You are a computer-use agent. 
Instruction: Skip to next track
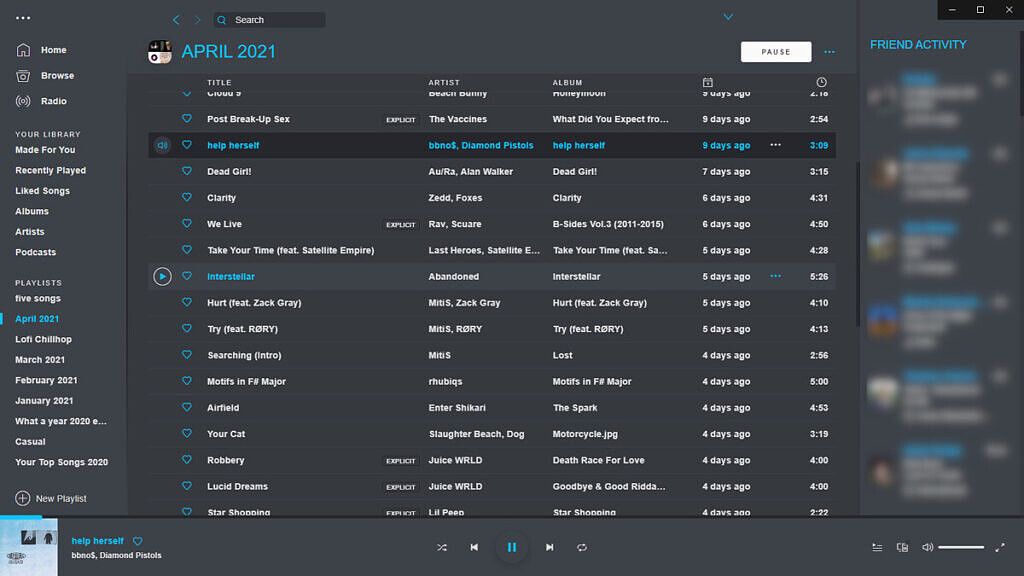click(550, 547)
